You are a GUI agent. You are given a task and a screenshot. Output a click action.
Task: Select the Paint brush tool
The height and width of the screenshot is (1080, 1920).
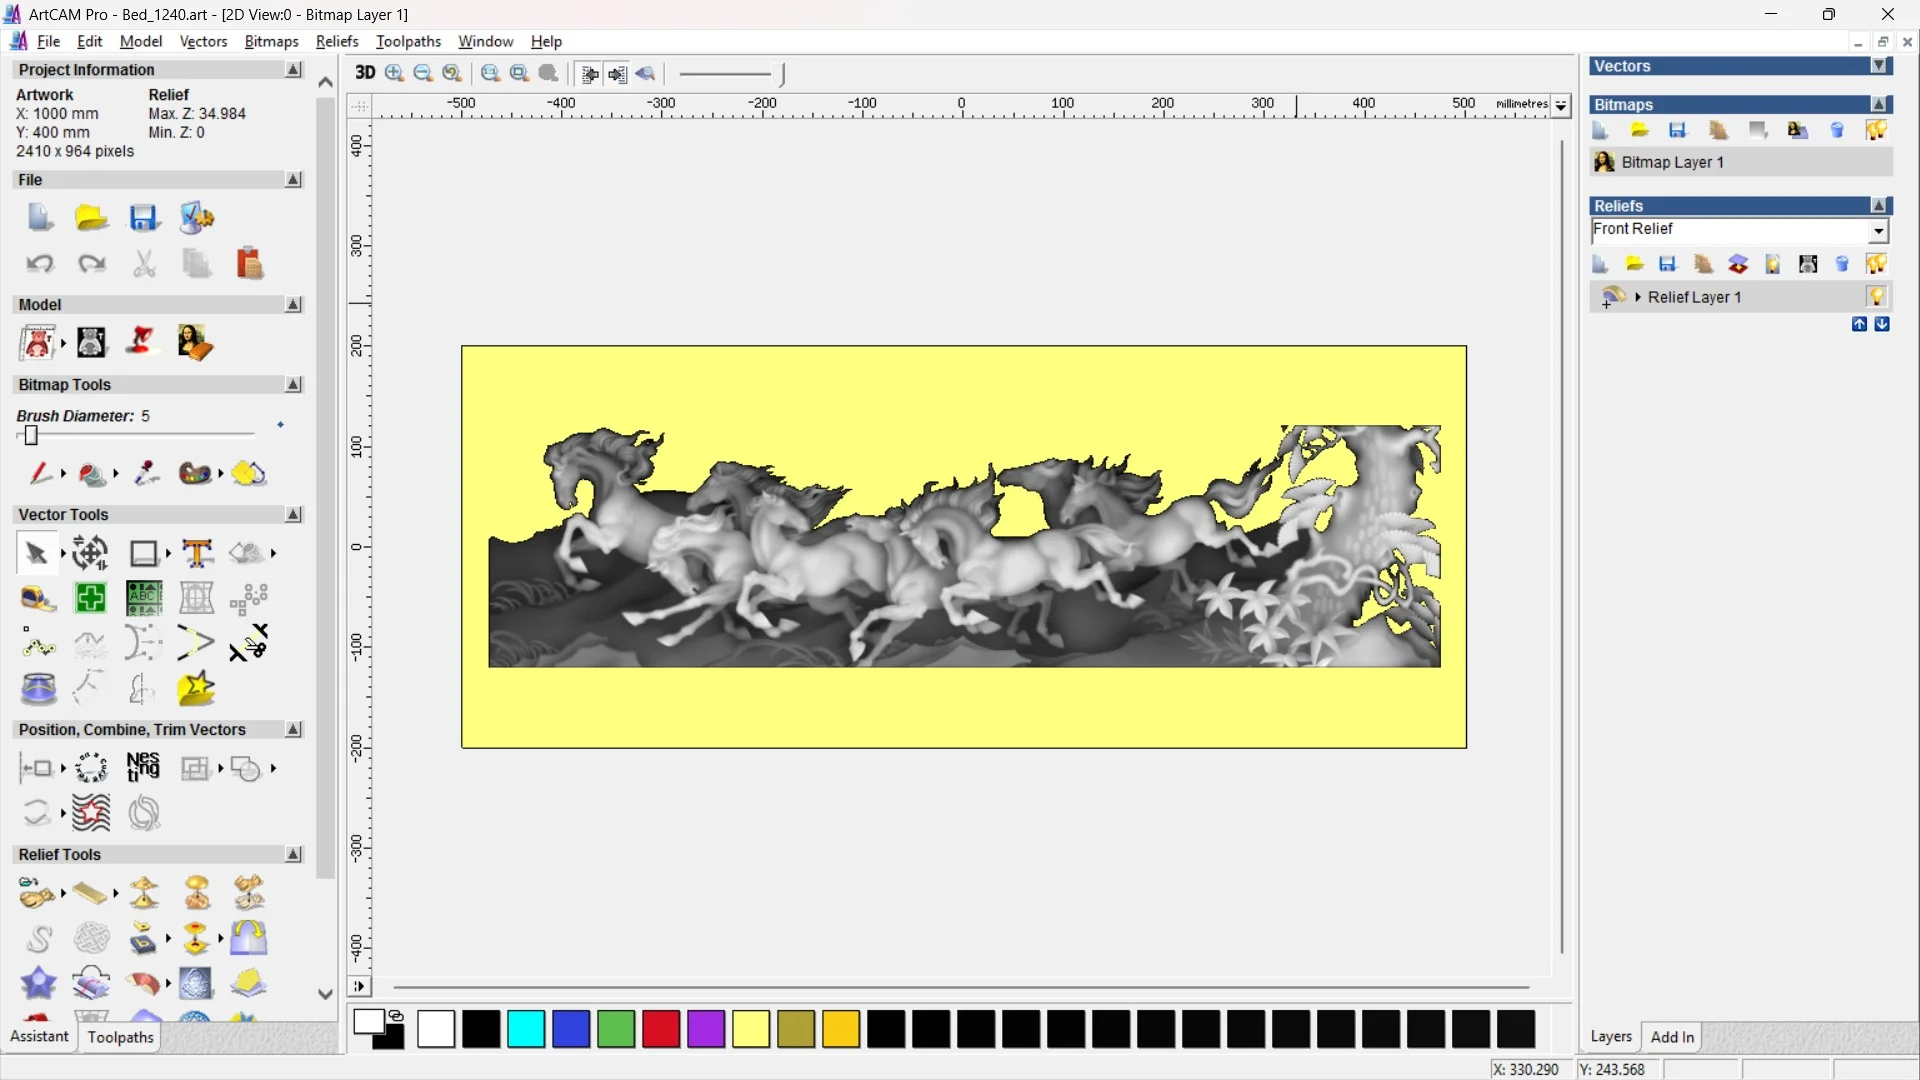[40, 473]
